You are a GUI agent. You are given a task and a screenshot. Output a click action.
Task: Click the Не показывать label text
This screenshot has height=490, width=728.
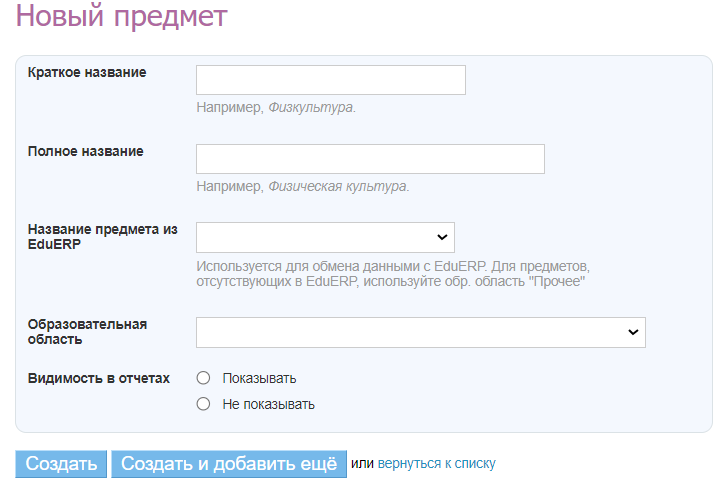pyautogui.click(x=268, y=404)
